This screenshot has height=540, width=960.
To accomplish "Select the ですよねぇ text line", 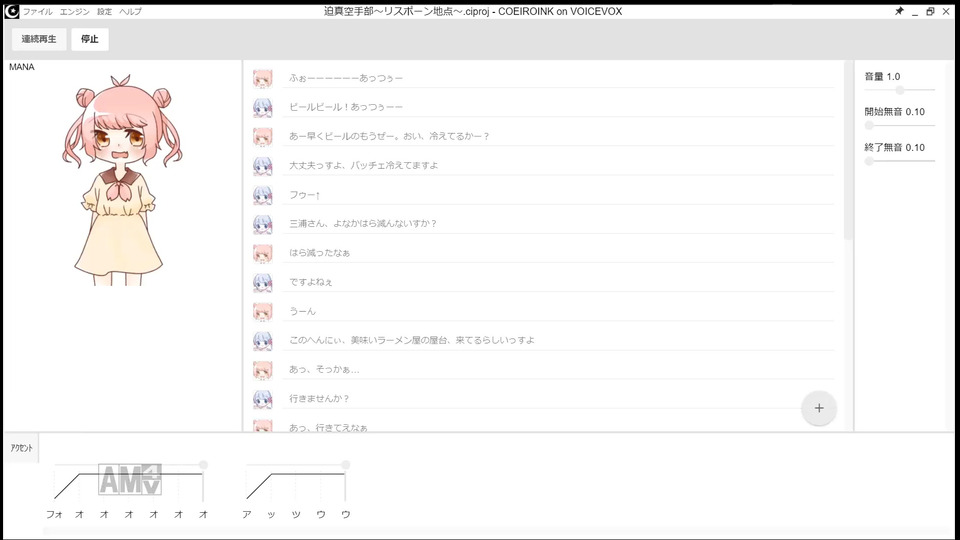I will pos(558,282).
